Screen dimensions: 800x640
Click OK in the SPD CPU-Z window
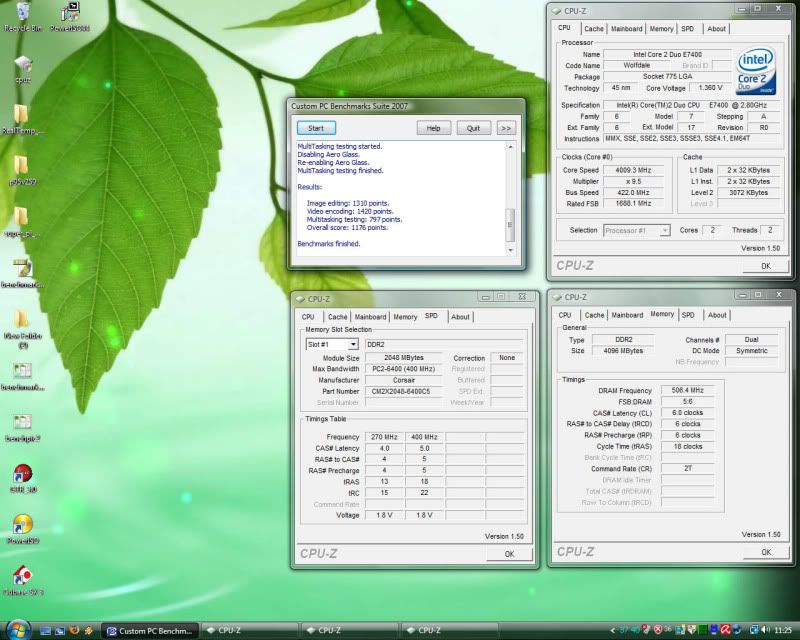[x=509, y=553]
